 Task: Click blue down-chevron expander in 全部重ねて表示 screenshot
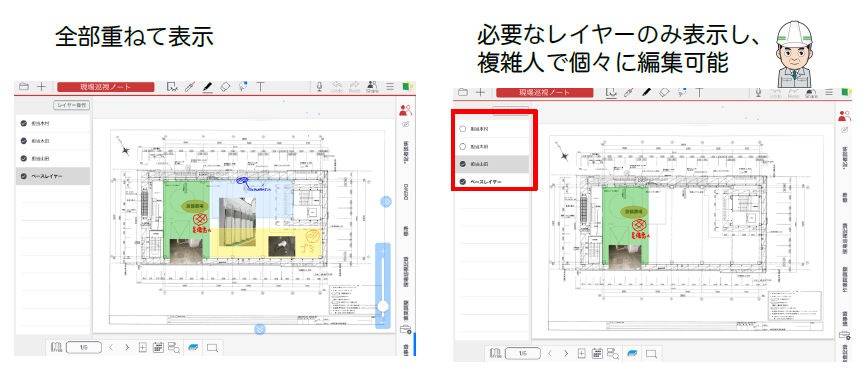[261, 329]
